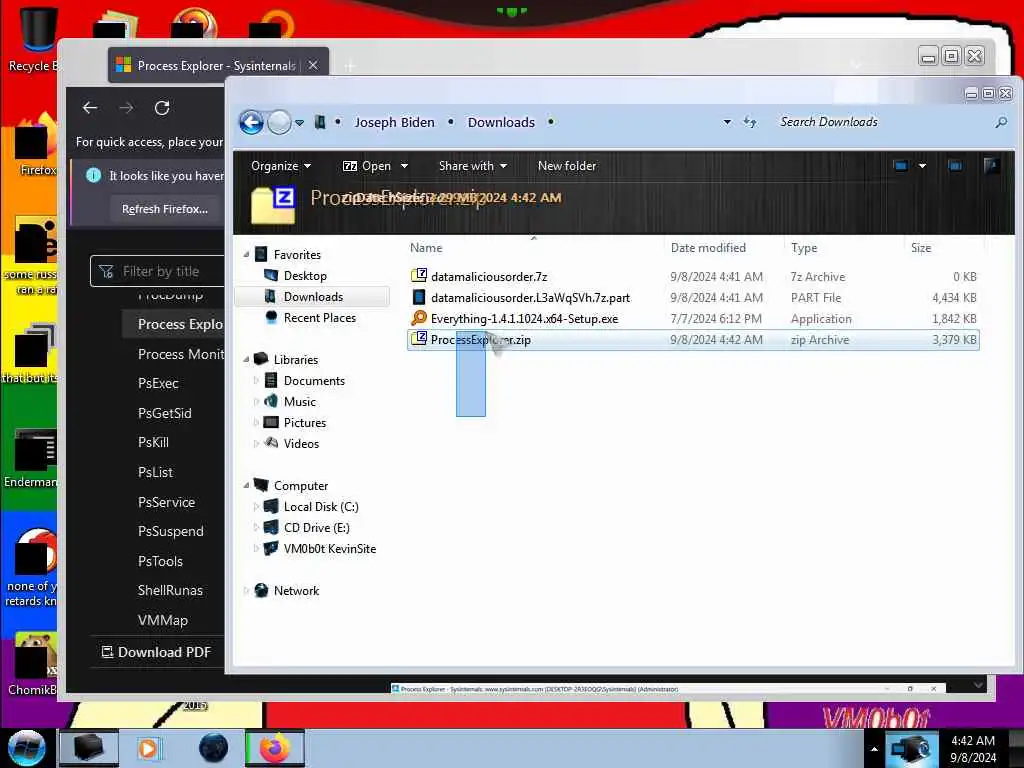Focus the Search Downloads field
Screen dimensions: 1024x768
point(882,122)
